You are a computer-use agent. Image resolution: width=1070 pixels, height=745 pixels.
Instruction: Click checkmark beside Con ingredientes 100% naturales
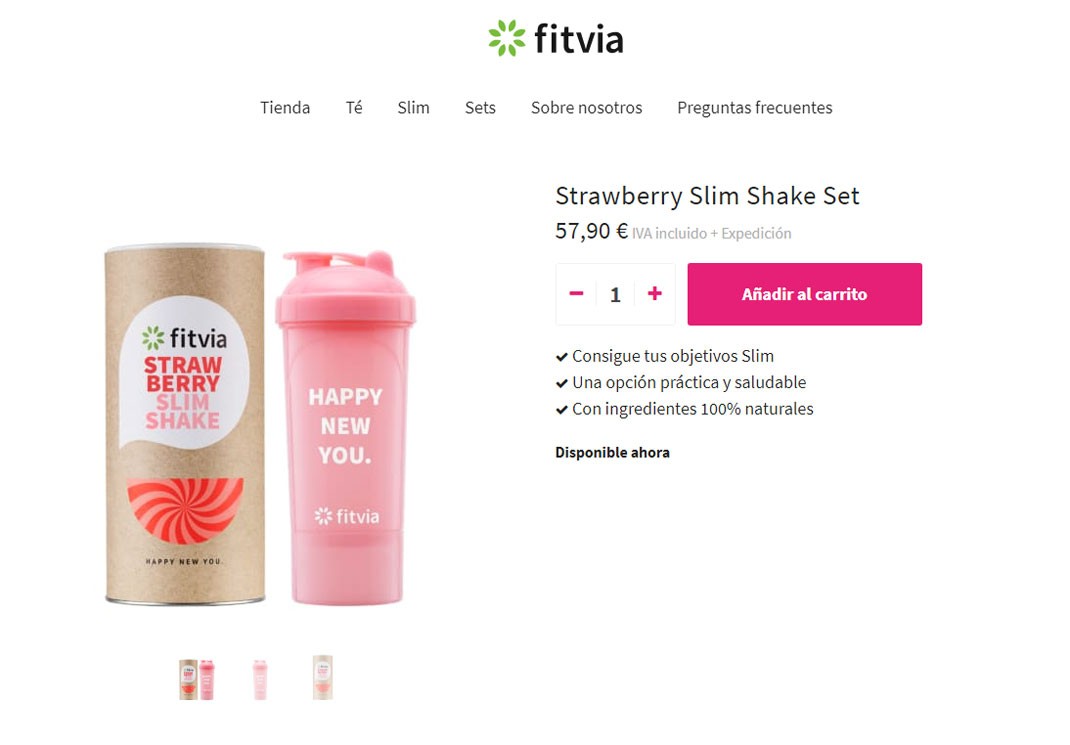pyautogui.click(x=562, y=410)
